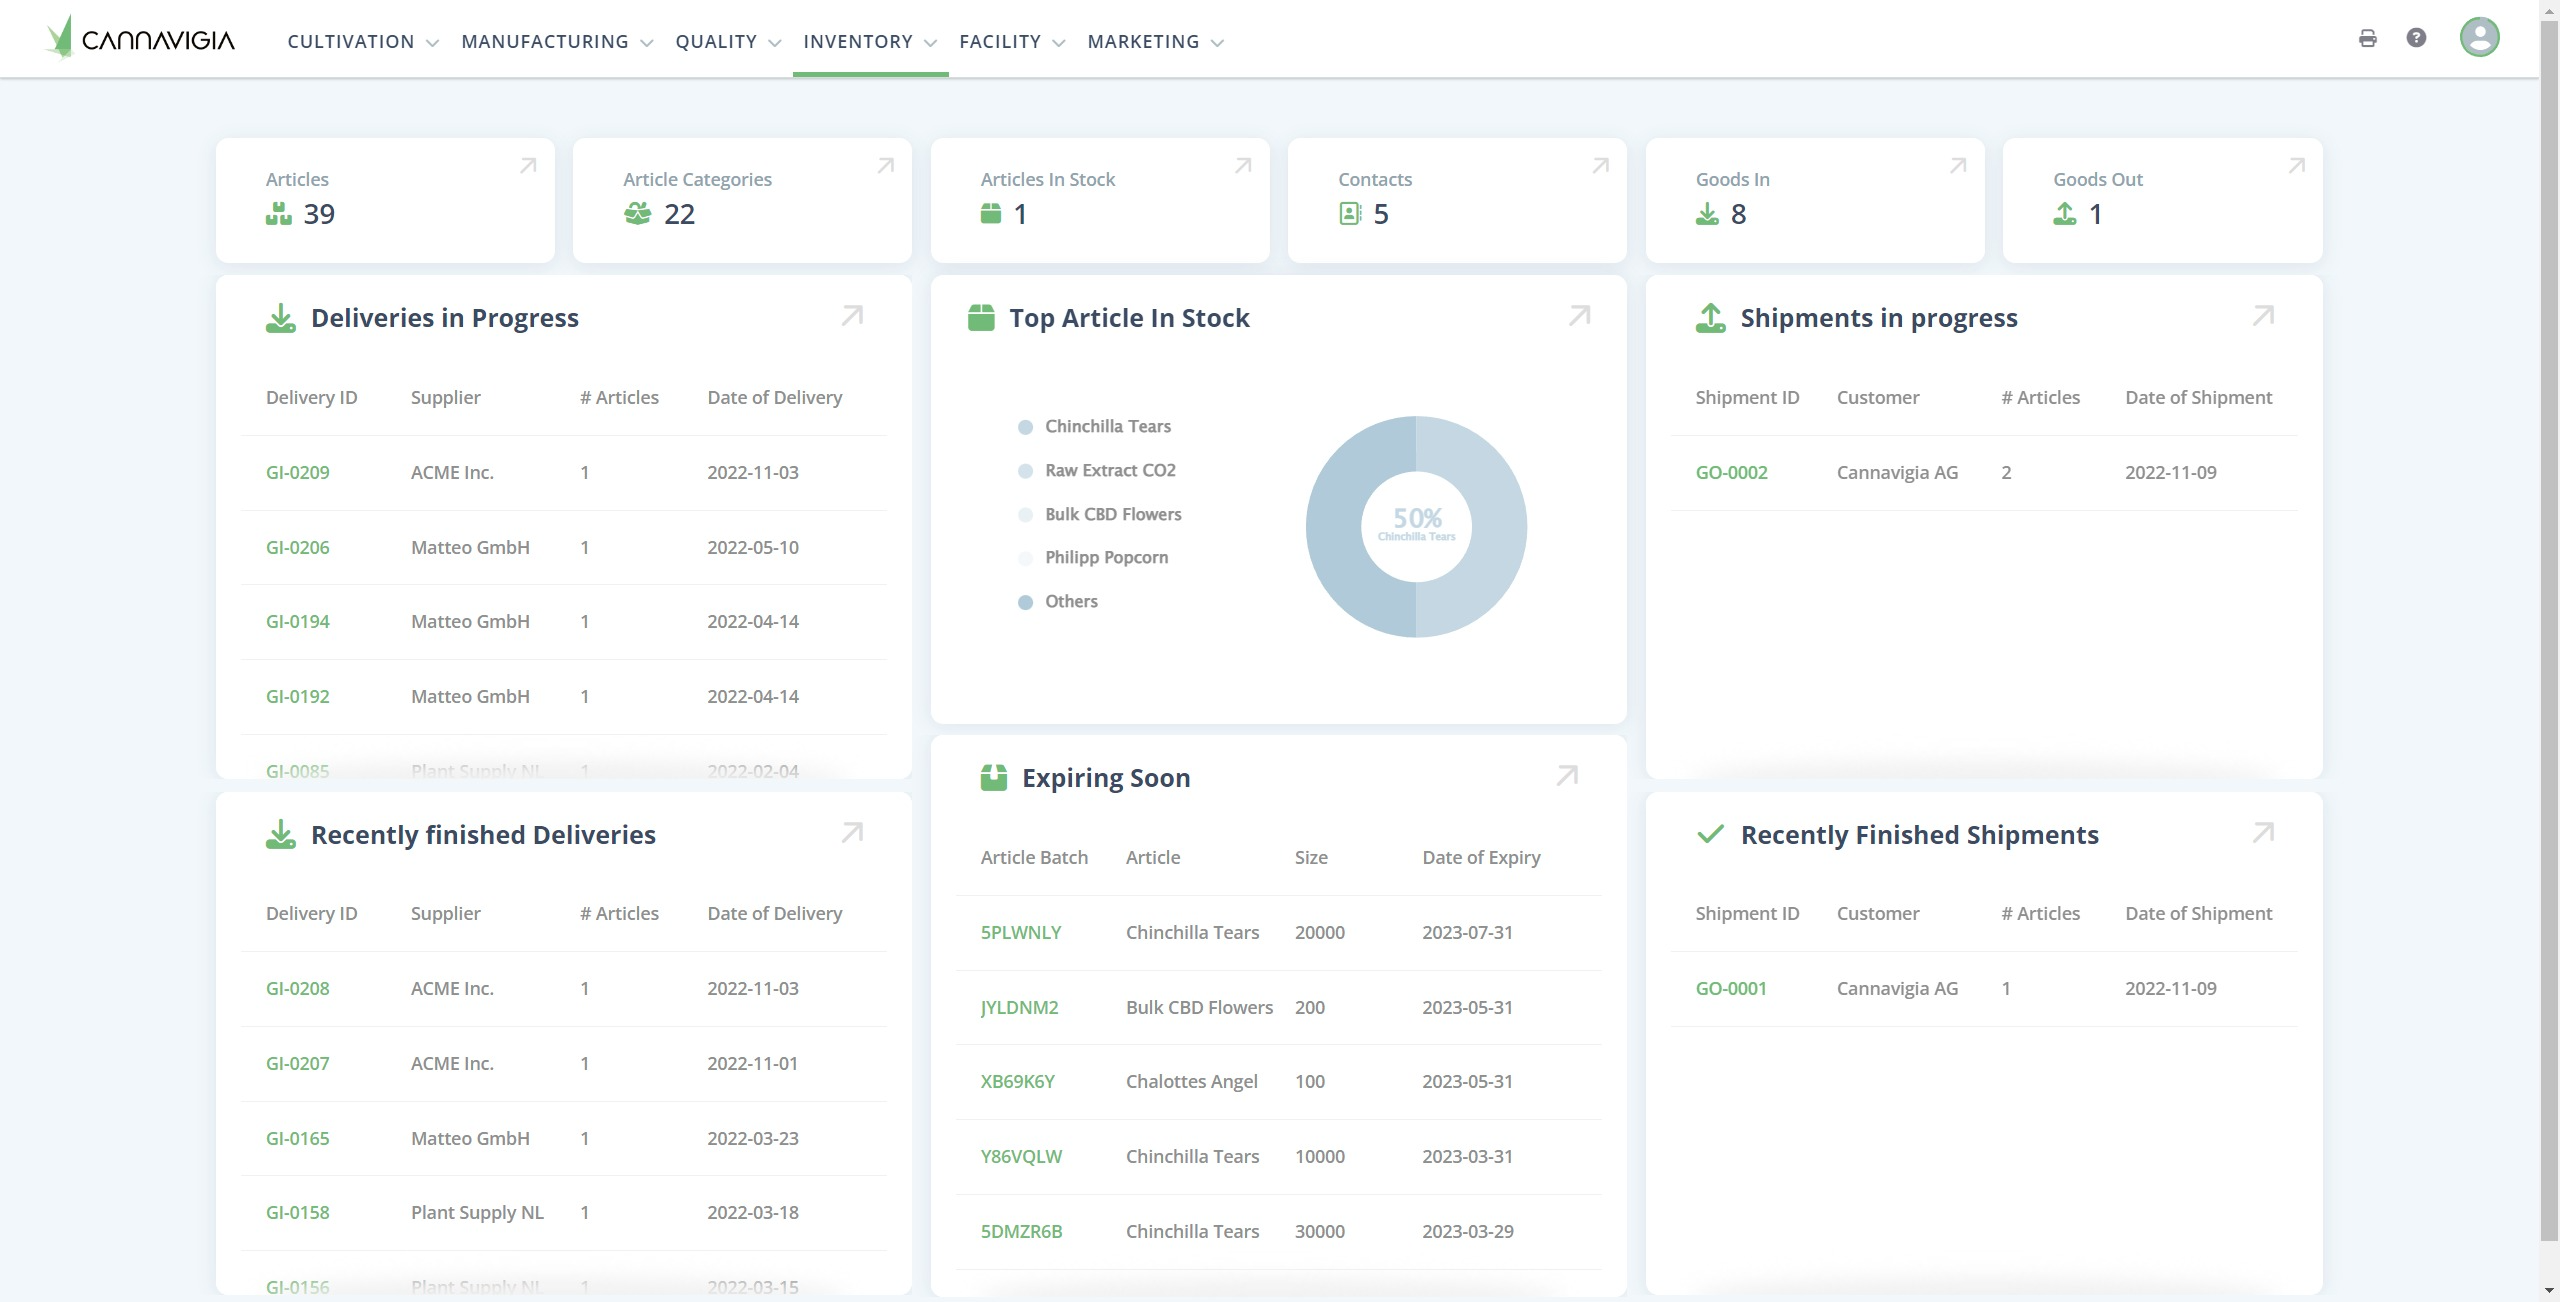Viewport: 2560px width, 1302px height.
Task: Open Shipments in progress arrow icon
Action: point(2263,316)
